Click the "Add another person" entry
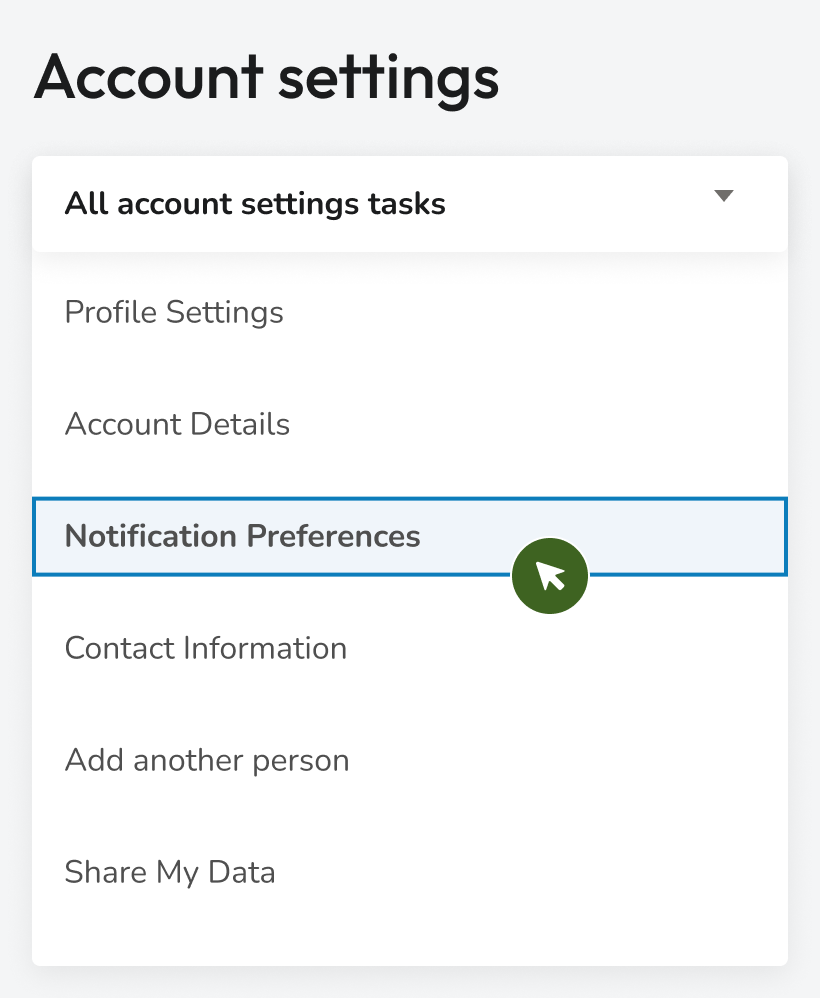The width and height of the screenshot is (820, 998). (206, 760)
